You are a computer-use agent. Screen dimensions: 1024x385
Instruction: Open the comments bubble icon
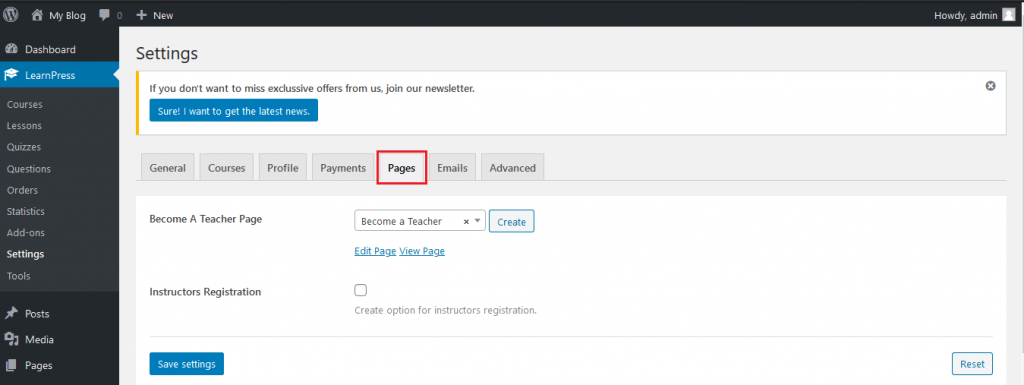[104, 15]
